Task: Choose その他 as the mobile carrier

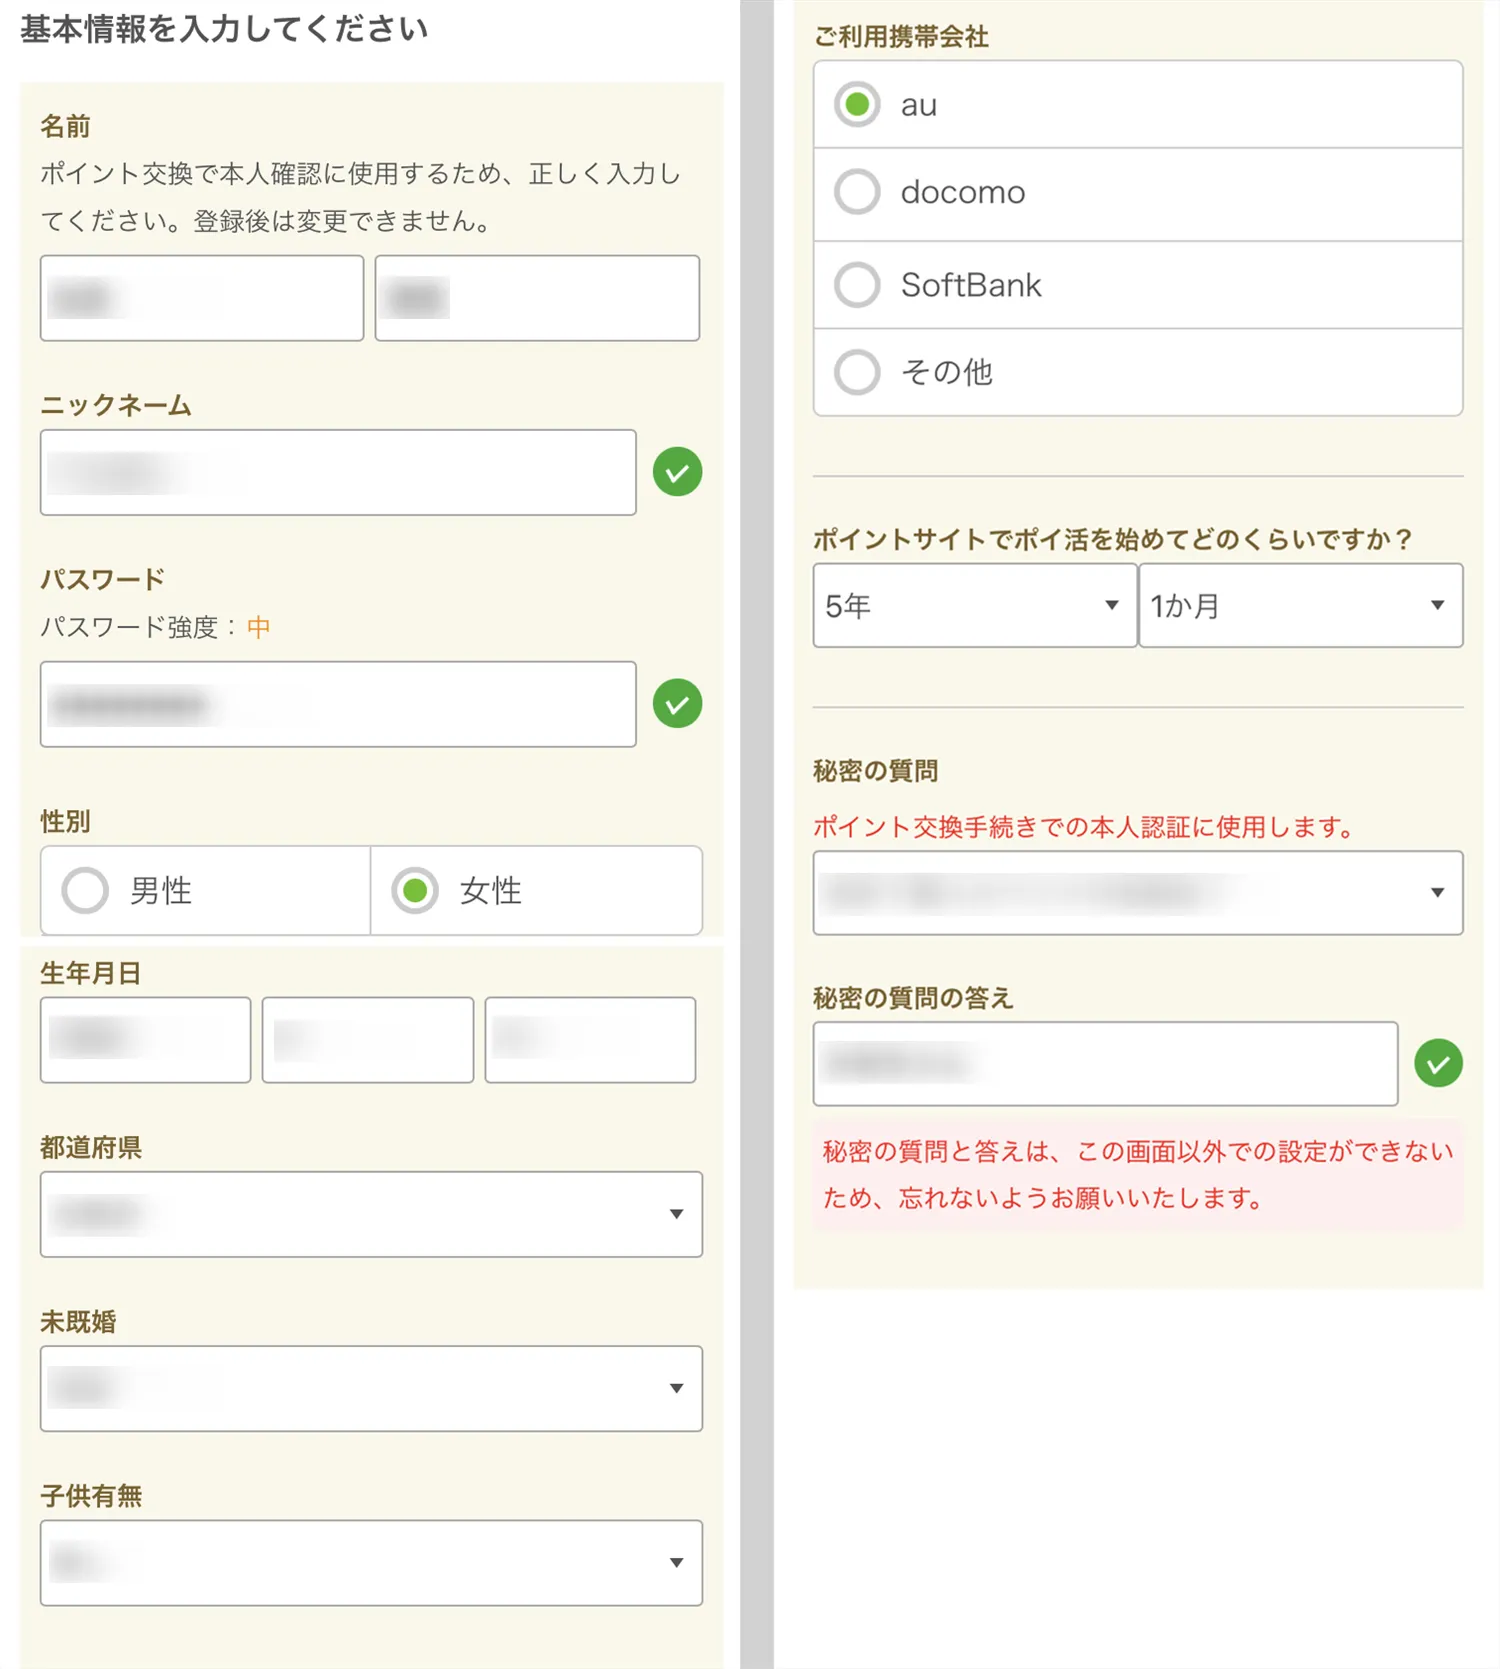Action: 1138,372
